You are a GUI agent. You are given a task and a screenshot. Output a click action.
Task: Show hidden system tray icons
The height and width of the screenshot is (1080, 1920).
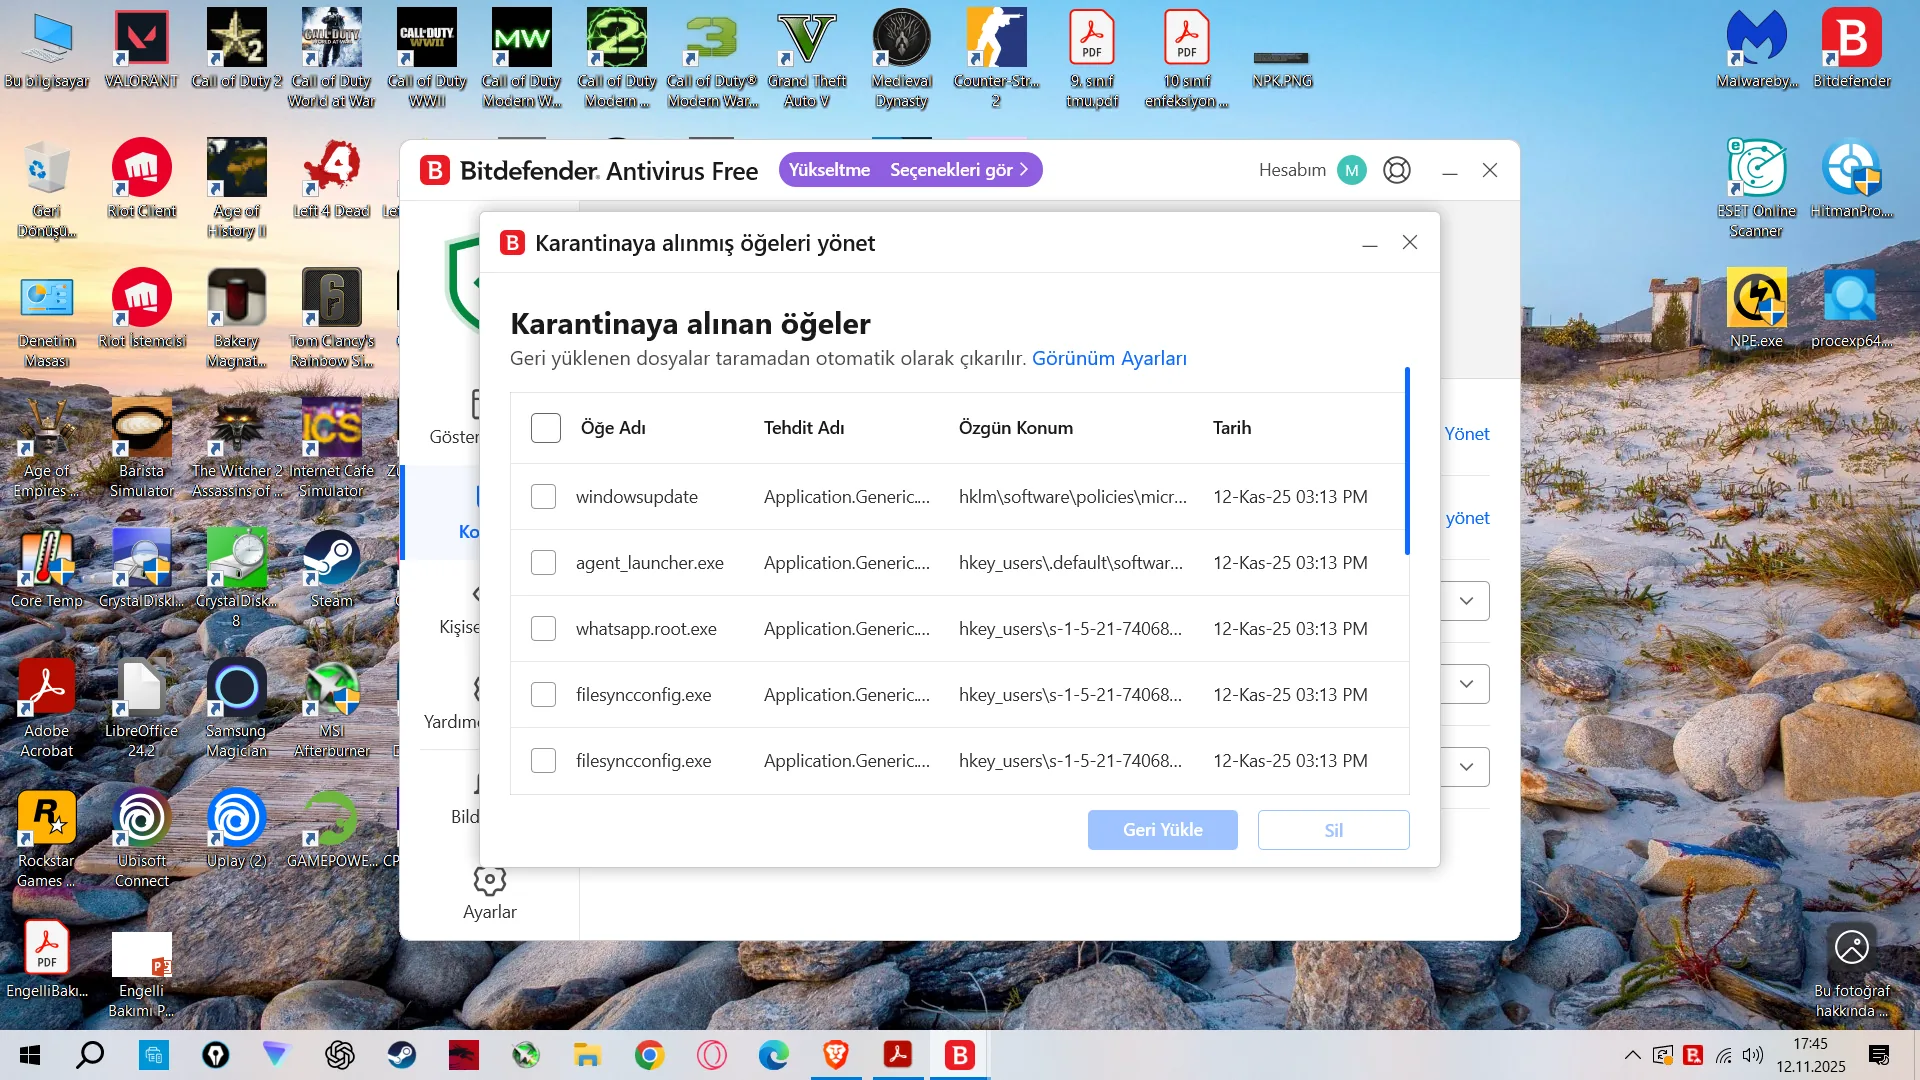pos(1633,1055)
